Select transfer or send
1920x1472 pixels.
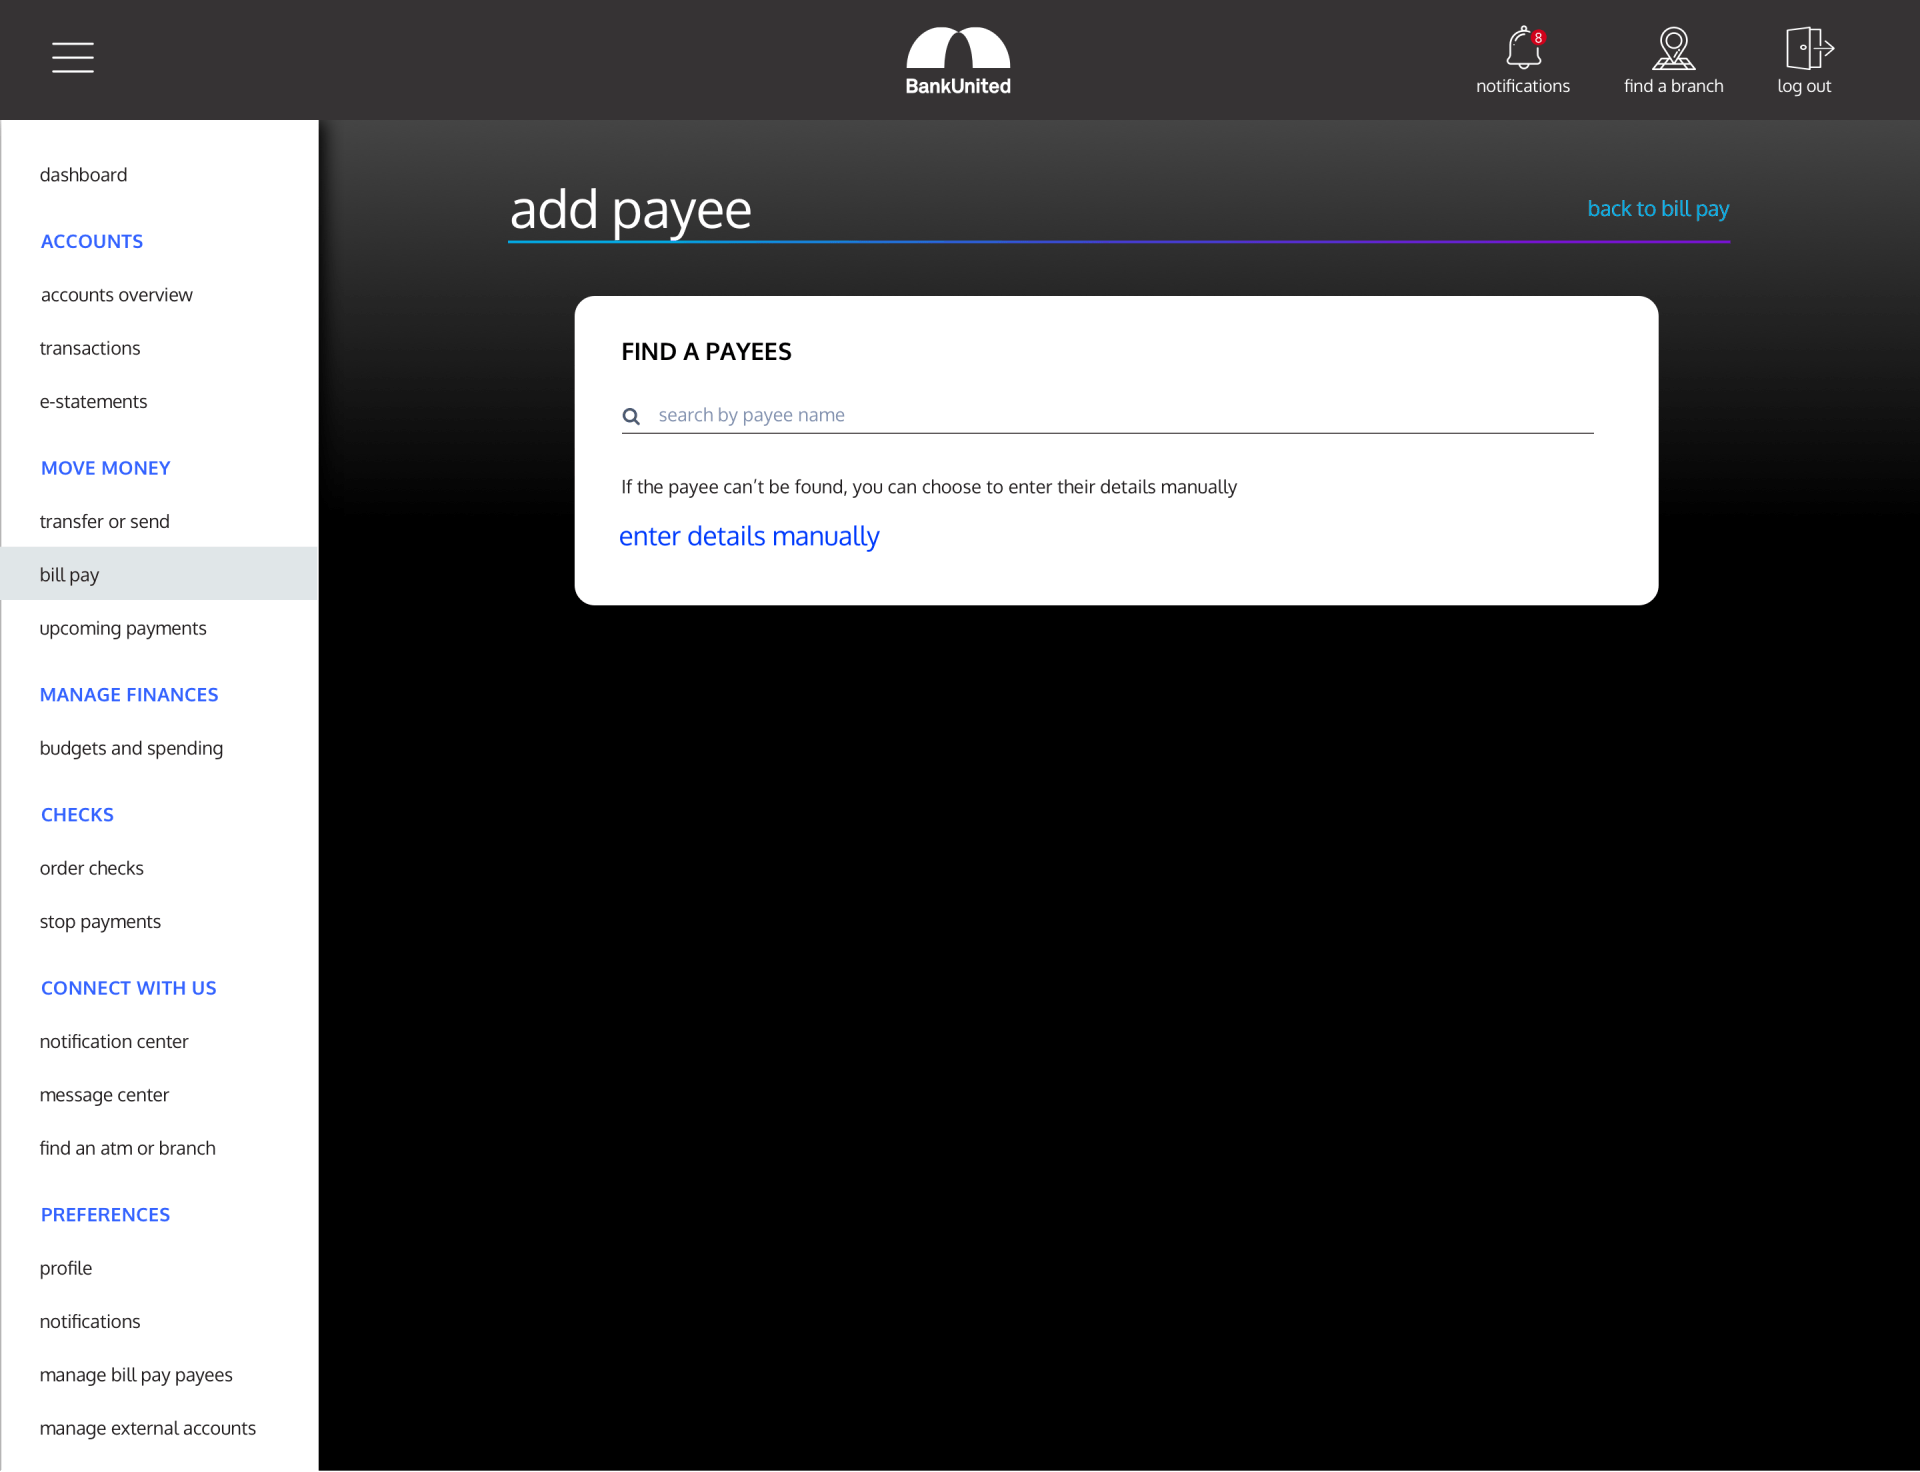coord(104,522)
